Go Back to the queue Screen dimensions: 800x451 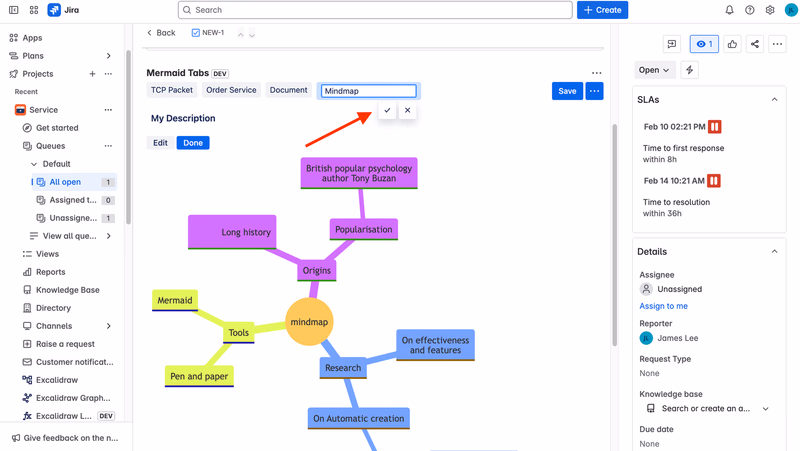tap(161, 33)
